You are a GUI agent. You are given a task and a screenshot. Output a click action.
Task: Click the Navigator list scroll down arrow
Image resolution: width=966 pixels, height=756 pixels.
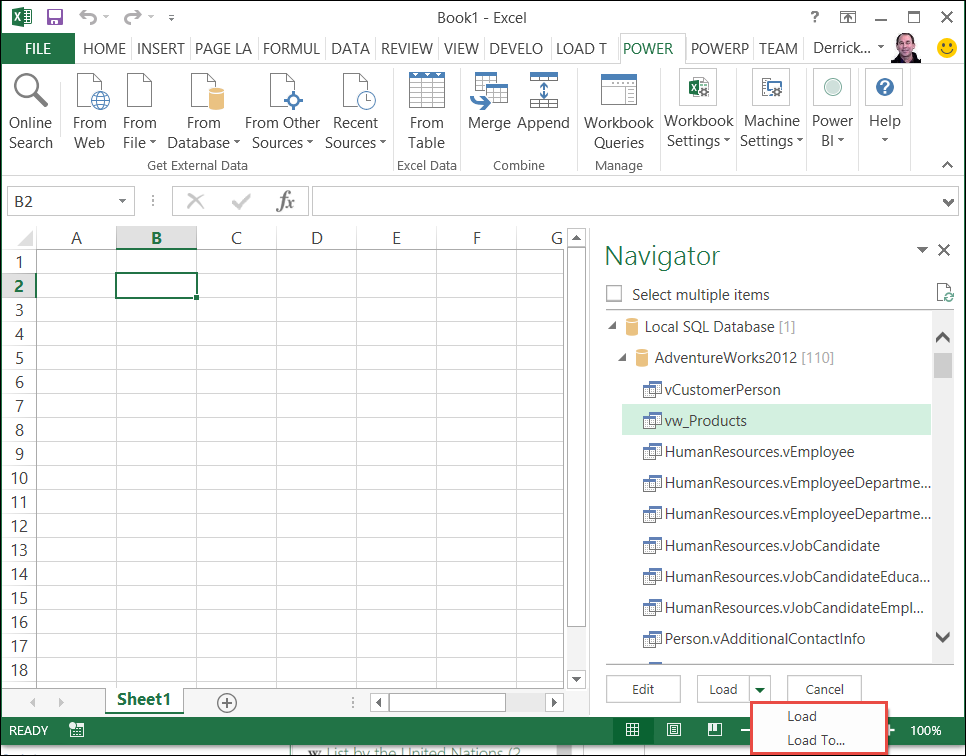pos(943,637)
